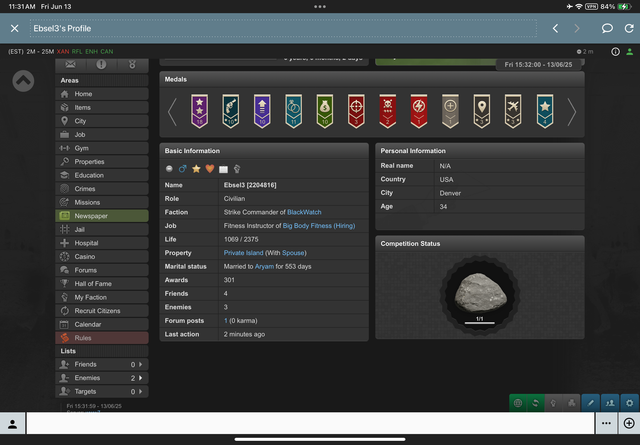View the teal single-star medal numbered 4
The height and width of the screenshot is (445, 640).
pyautogui.click(x=545, y=111)
